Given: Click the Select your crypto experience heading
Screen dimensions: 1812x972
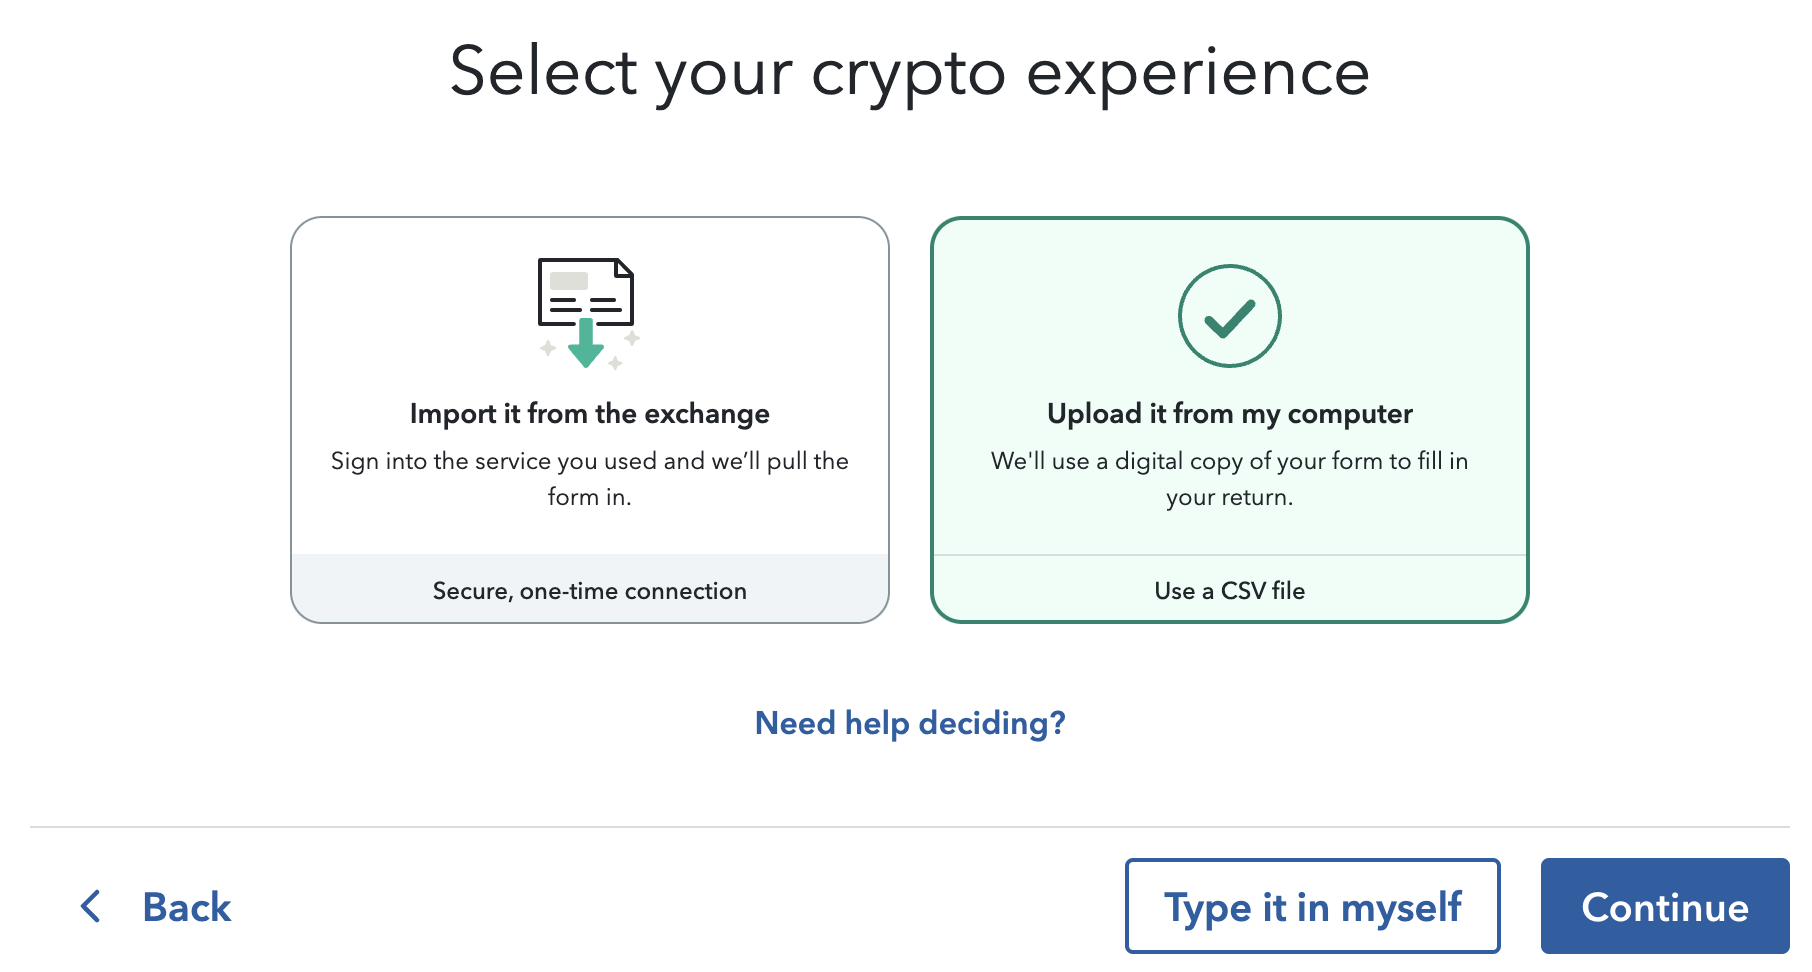Looking at the screenshot, I should click(x=906, y=72).
